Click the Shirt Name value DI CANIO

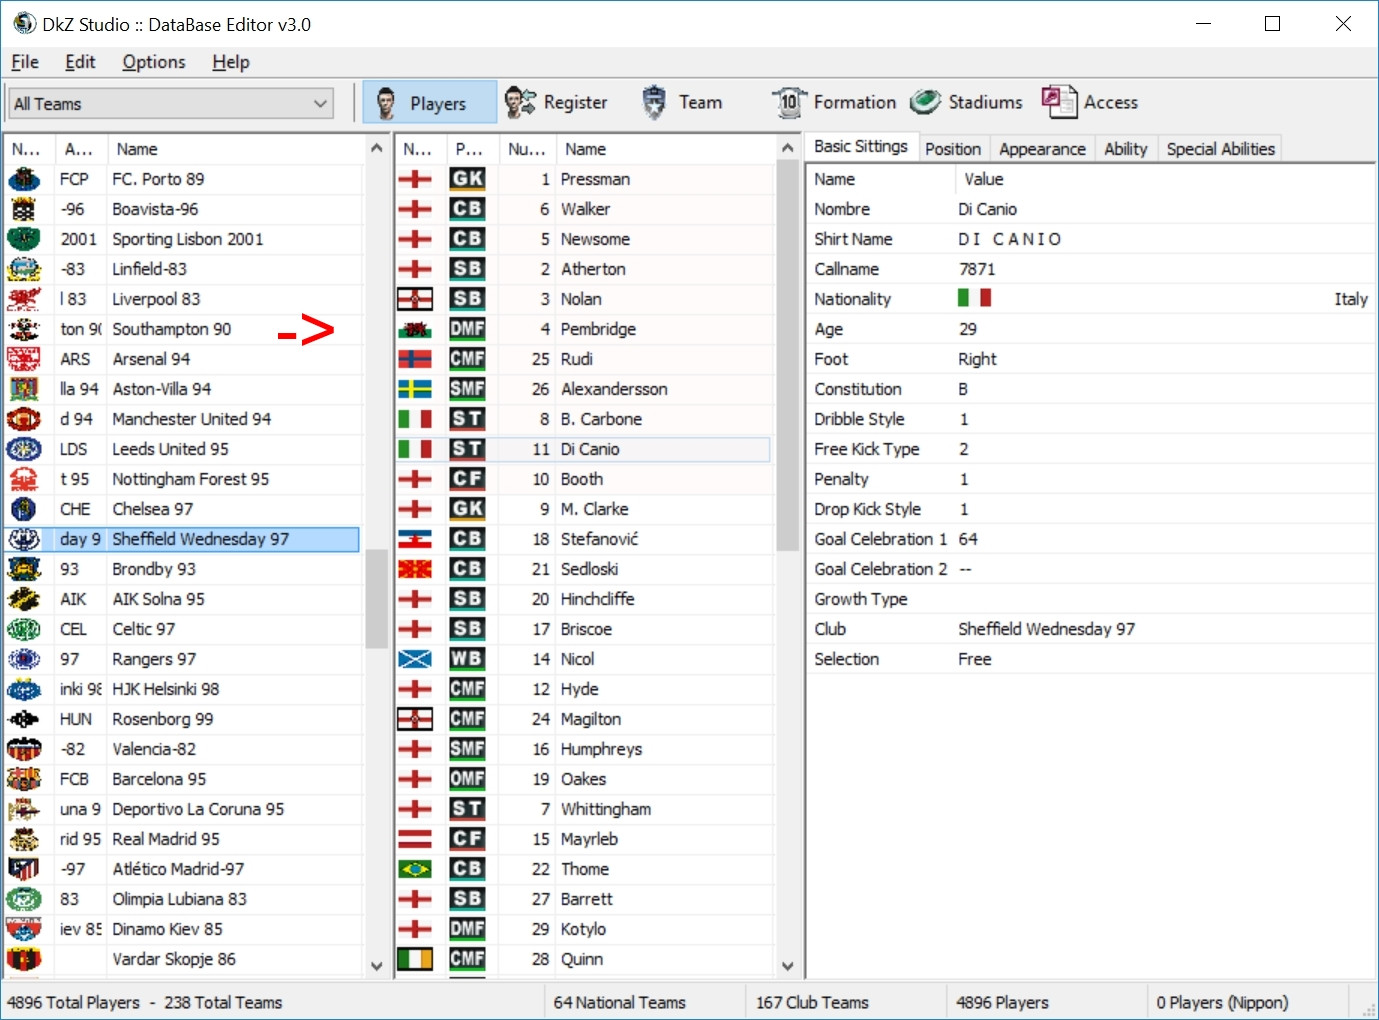[1010, 239]
